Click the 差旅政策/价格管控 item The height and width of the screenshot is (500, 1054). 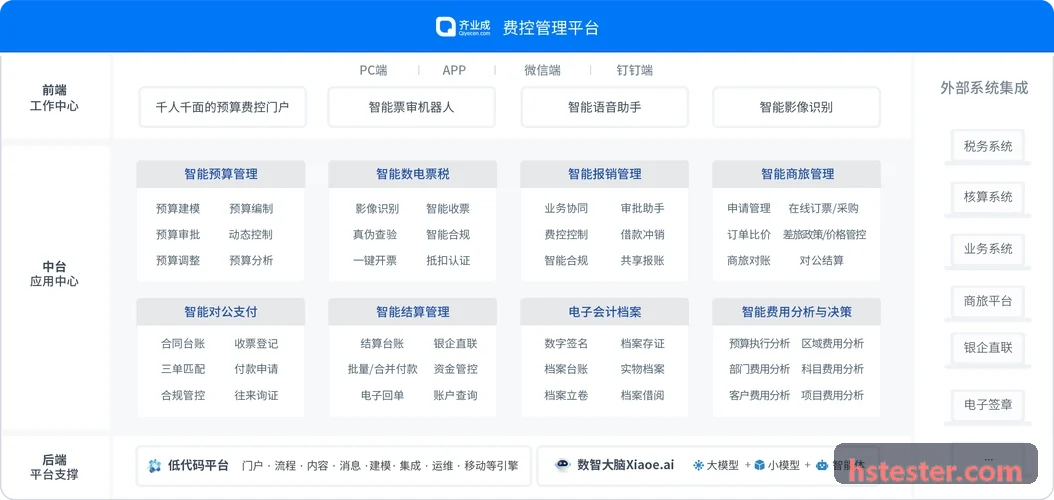pos(824,235)
